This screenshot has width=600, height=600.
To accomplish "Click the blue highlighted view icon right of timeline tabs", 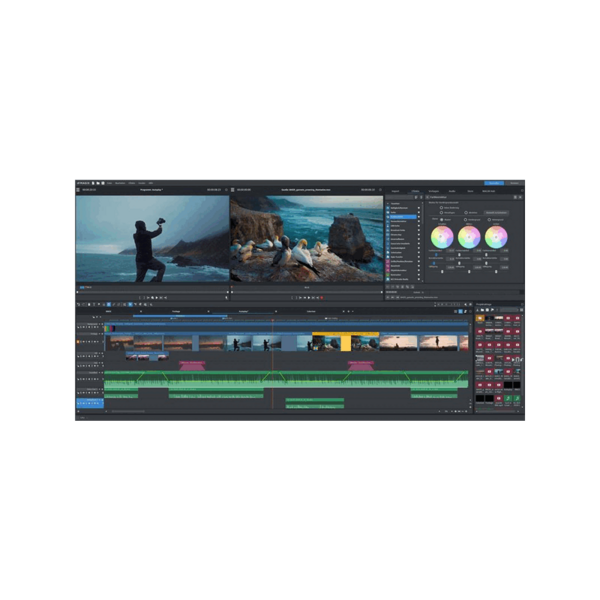I will click(x=460, y=311).
